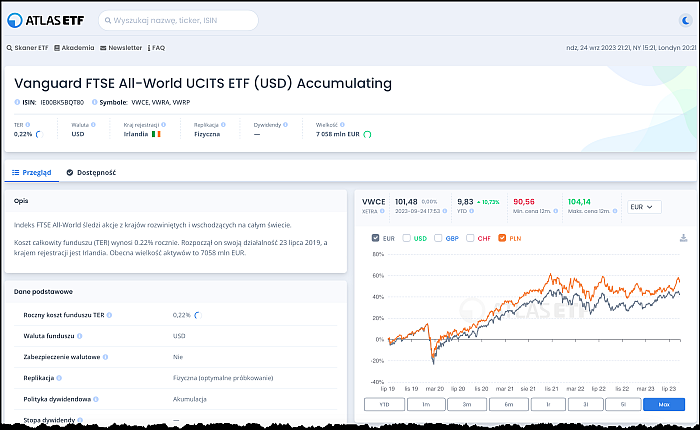This screenshot has width=700, height=430.
Task: Open the EUR currency dropdown
Action: [644, 207]
